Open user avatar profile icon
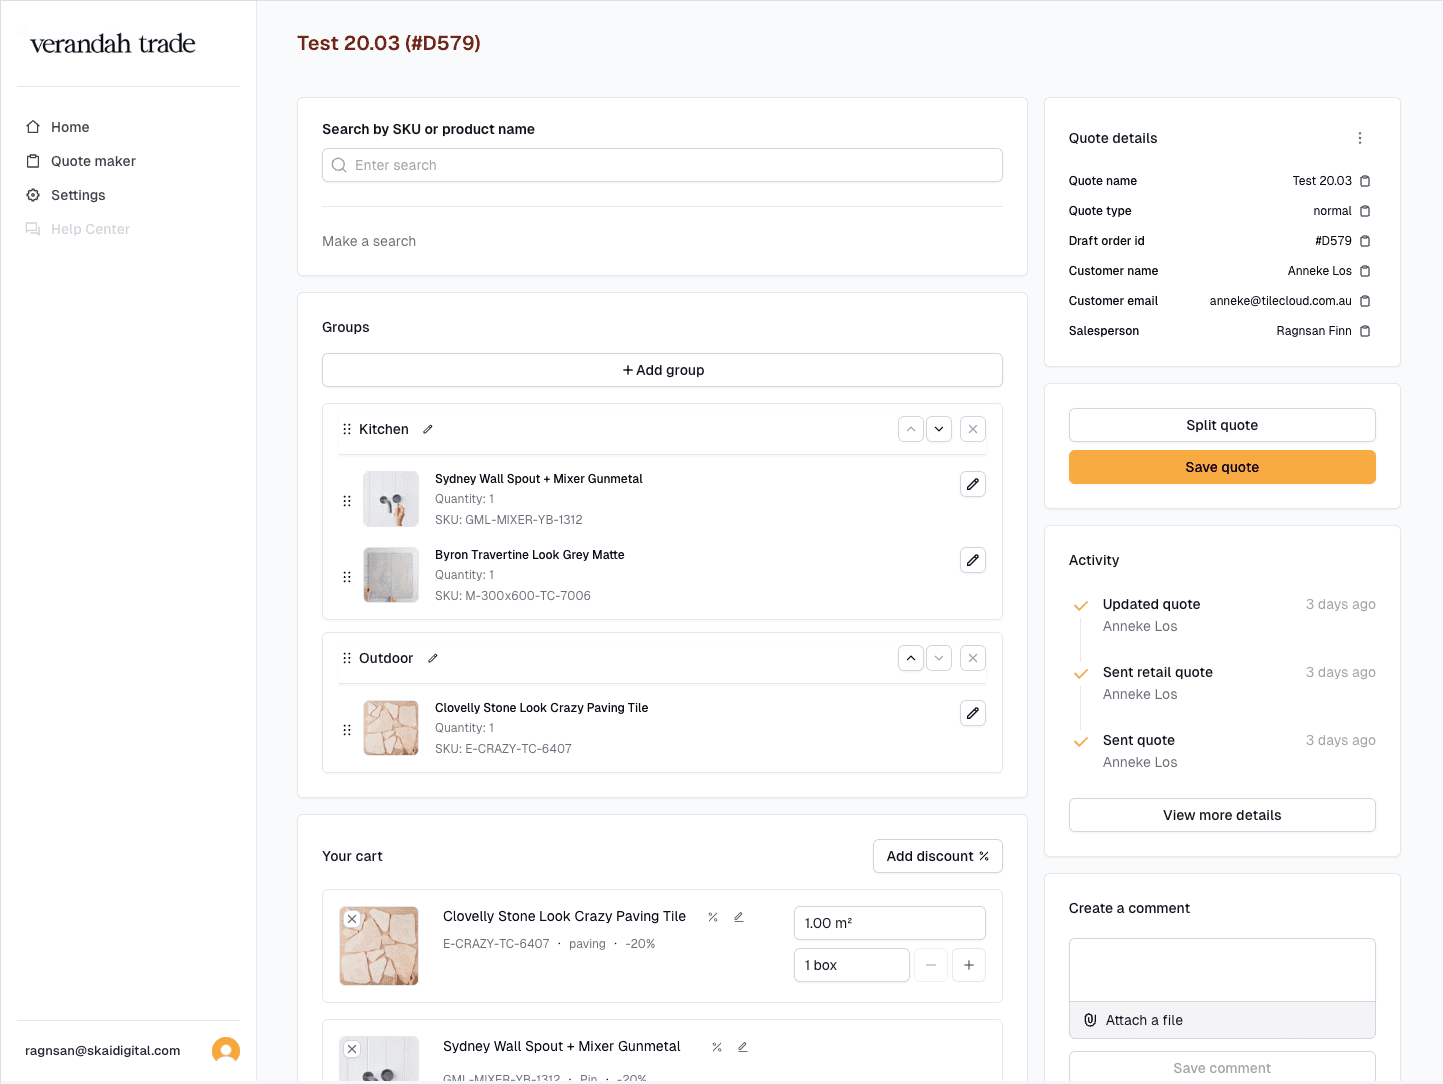Image resolution: width=1443 pixels, height=1084 pixels. (x=226, y=1050)
